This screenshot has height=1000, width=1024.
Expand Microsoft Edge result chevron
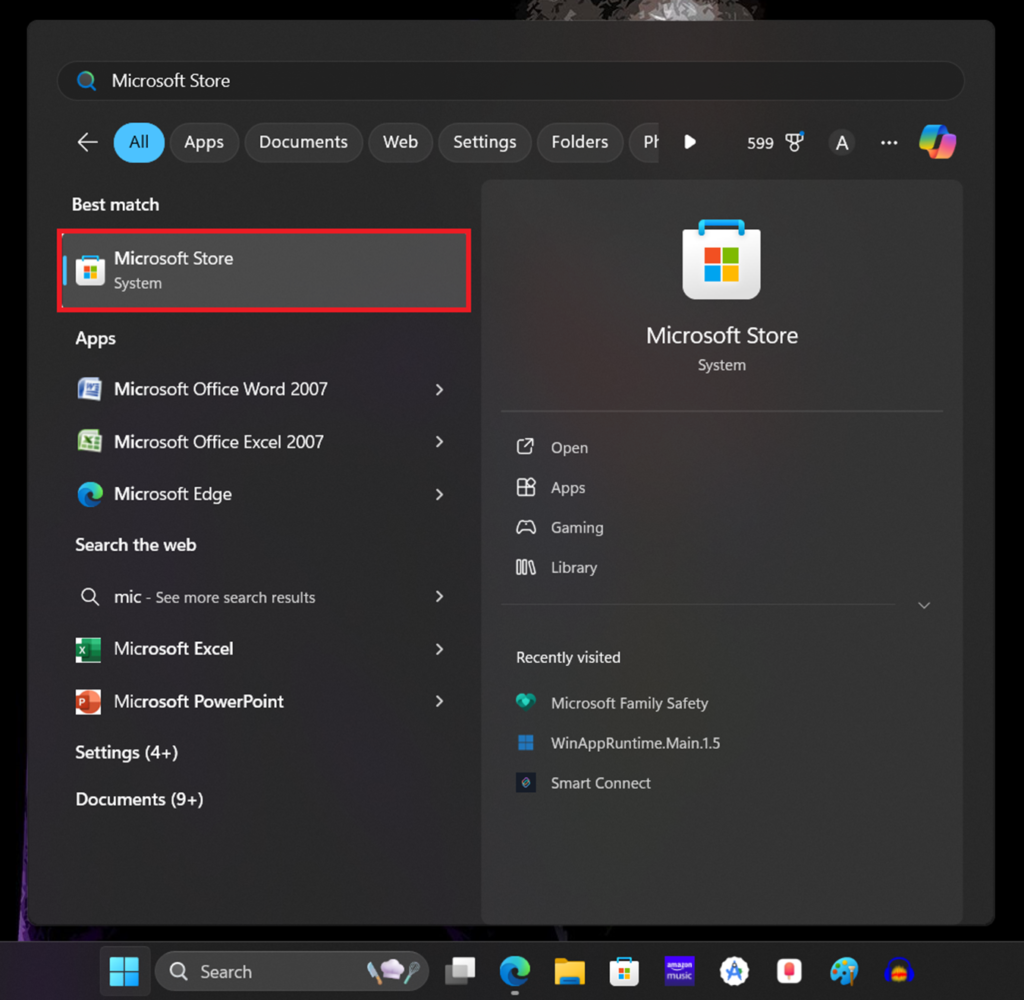click(440, 494)
